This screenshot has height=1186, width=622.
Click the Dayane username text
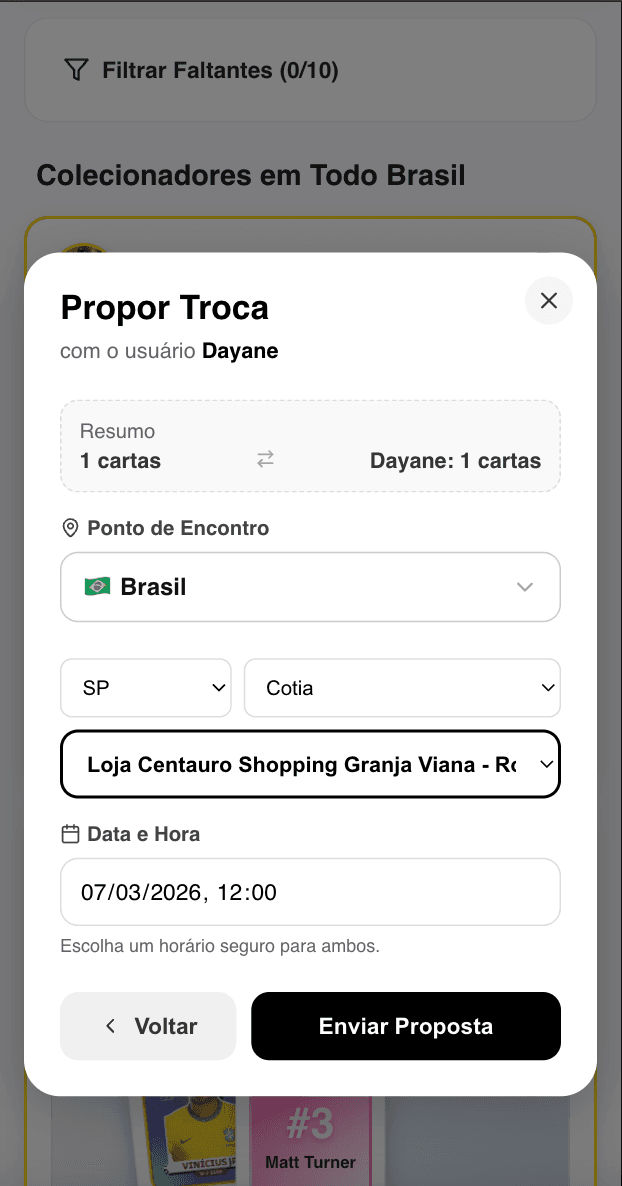240,351
